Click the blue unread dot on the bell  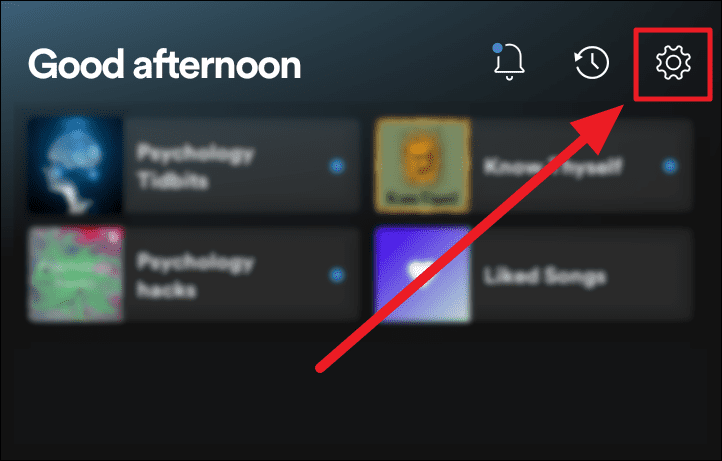click(497, 47)
